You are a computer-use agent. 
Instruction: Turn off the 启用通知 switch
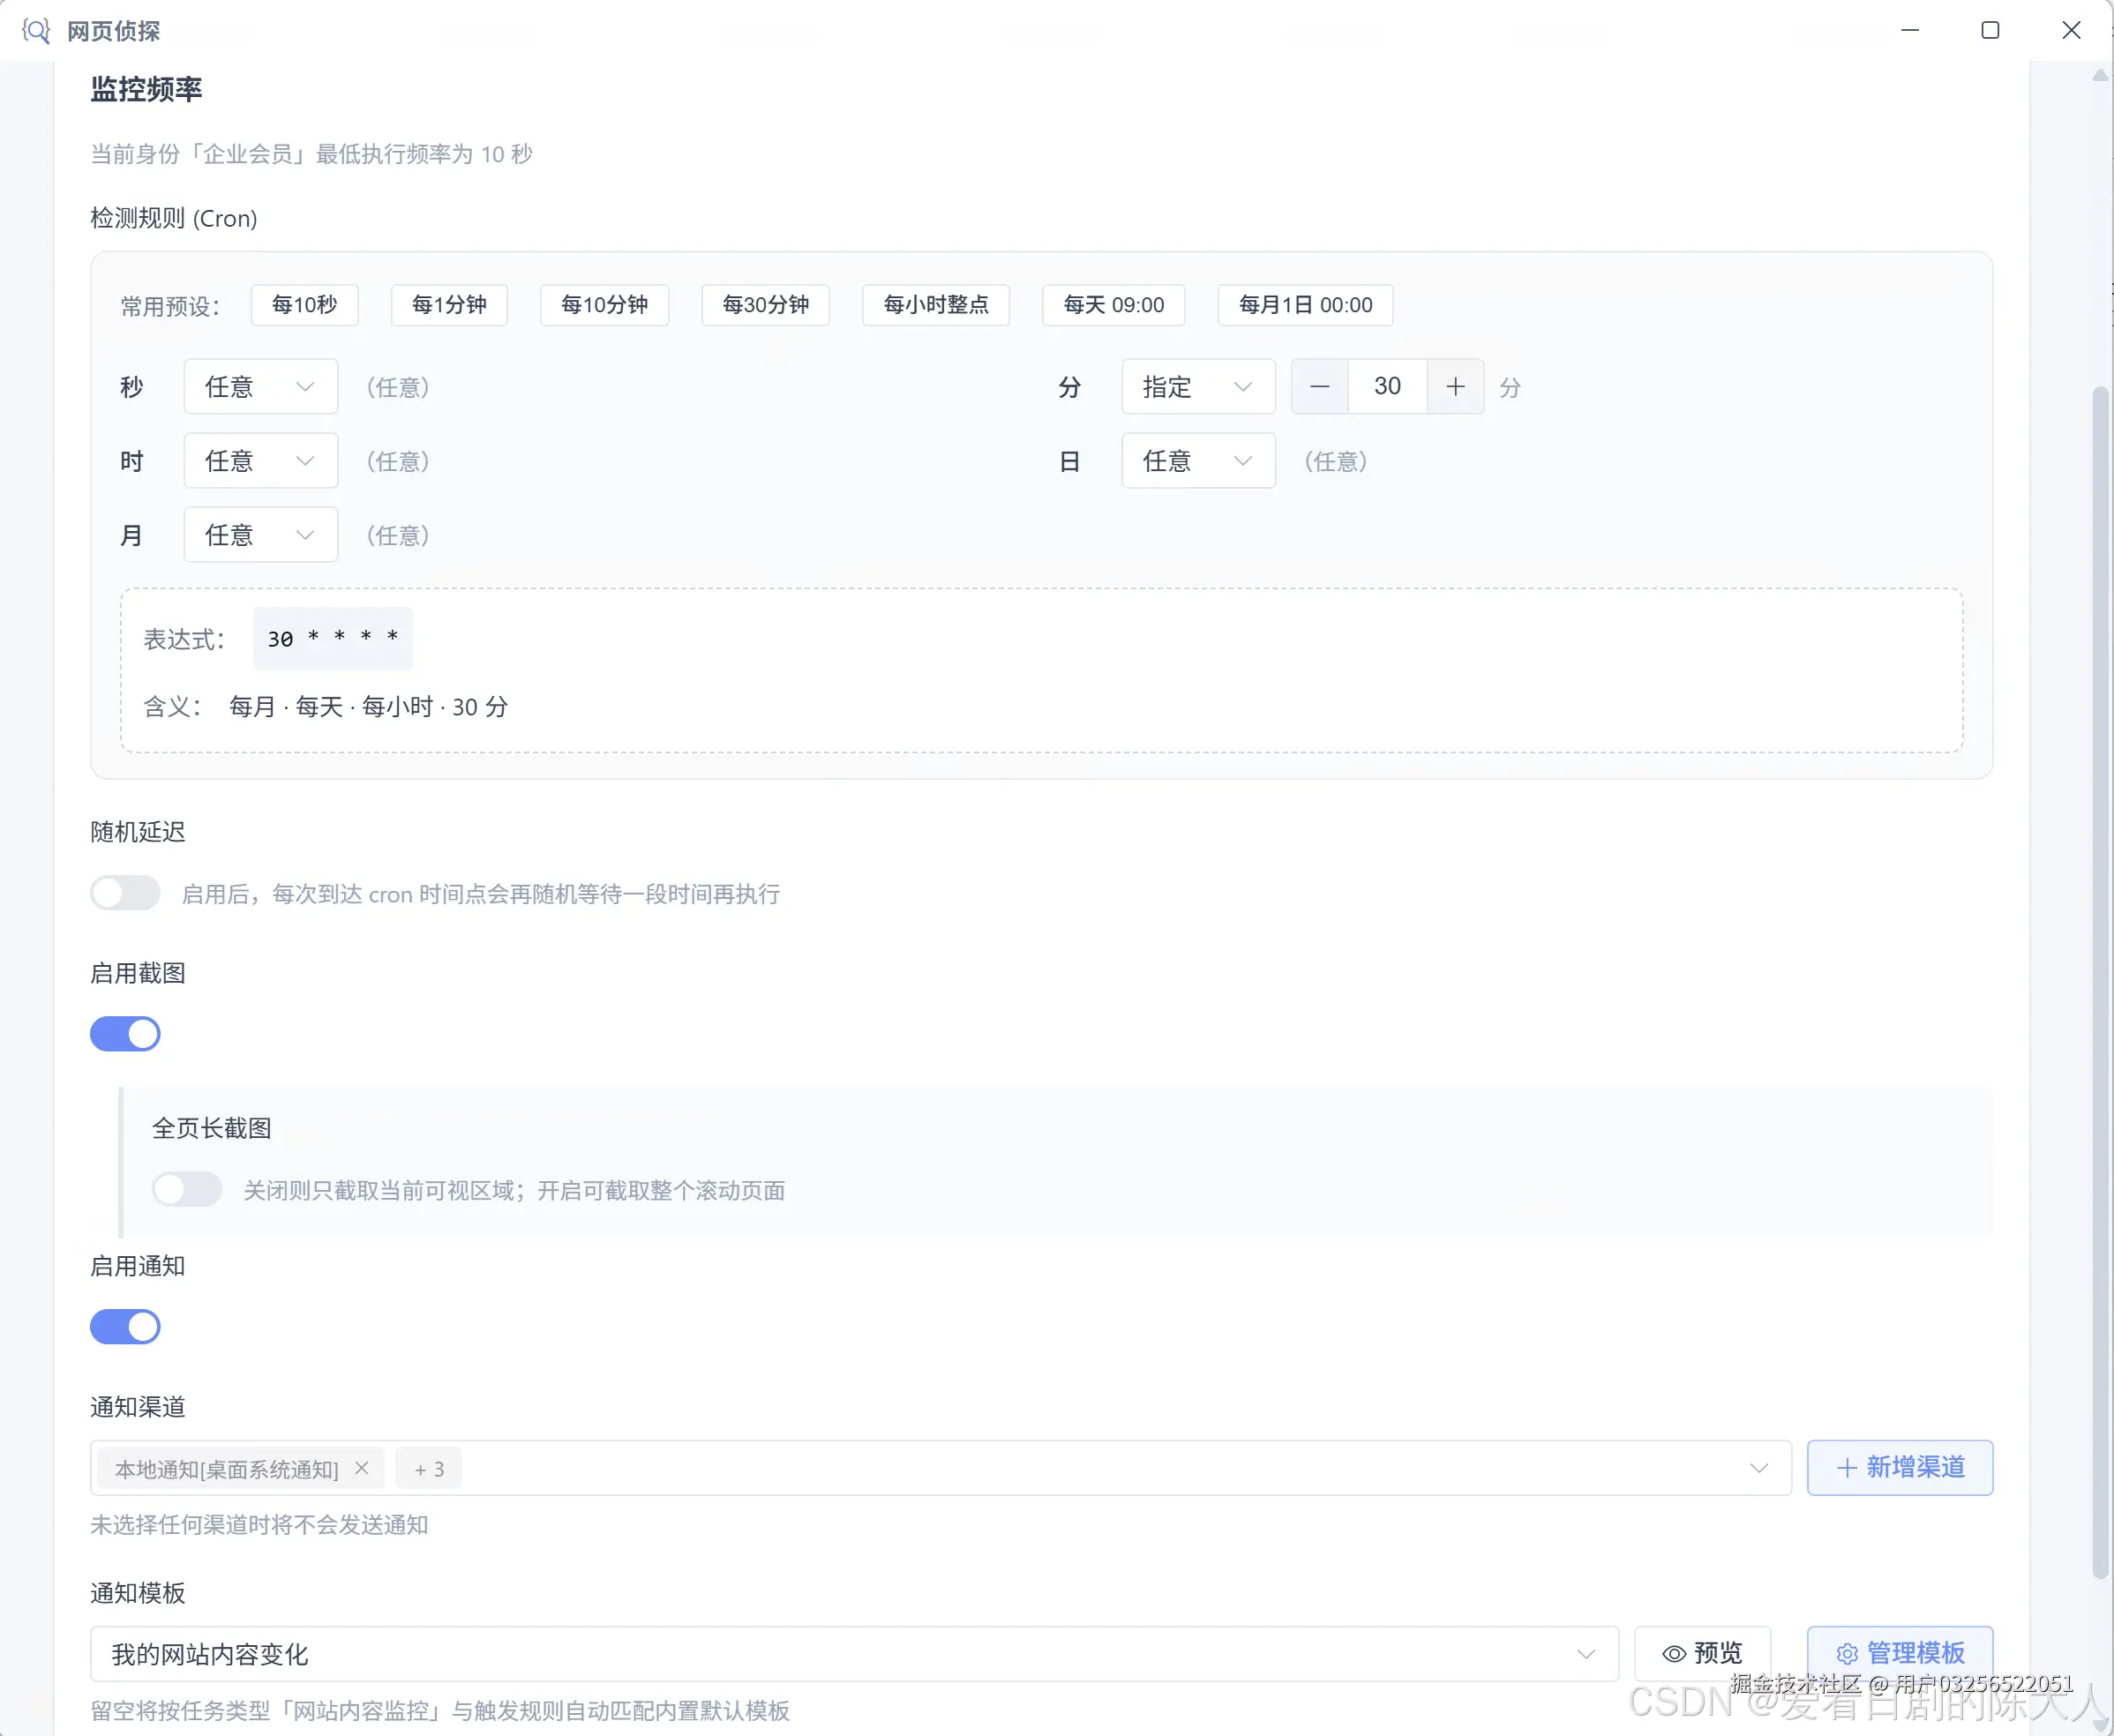click(x=125, y=1327)
